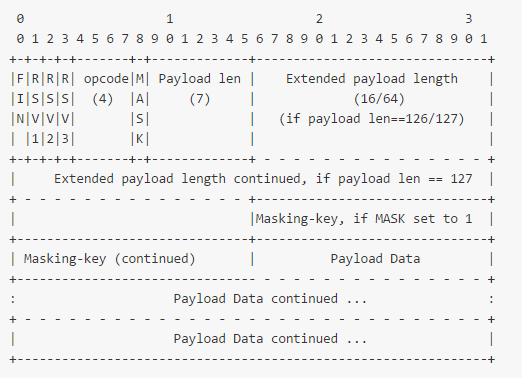This screenshot has height=378, width=522.
Task: Click Extended payload length continued text
Action: click(263, 179)
